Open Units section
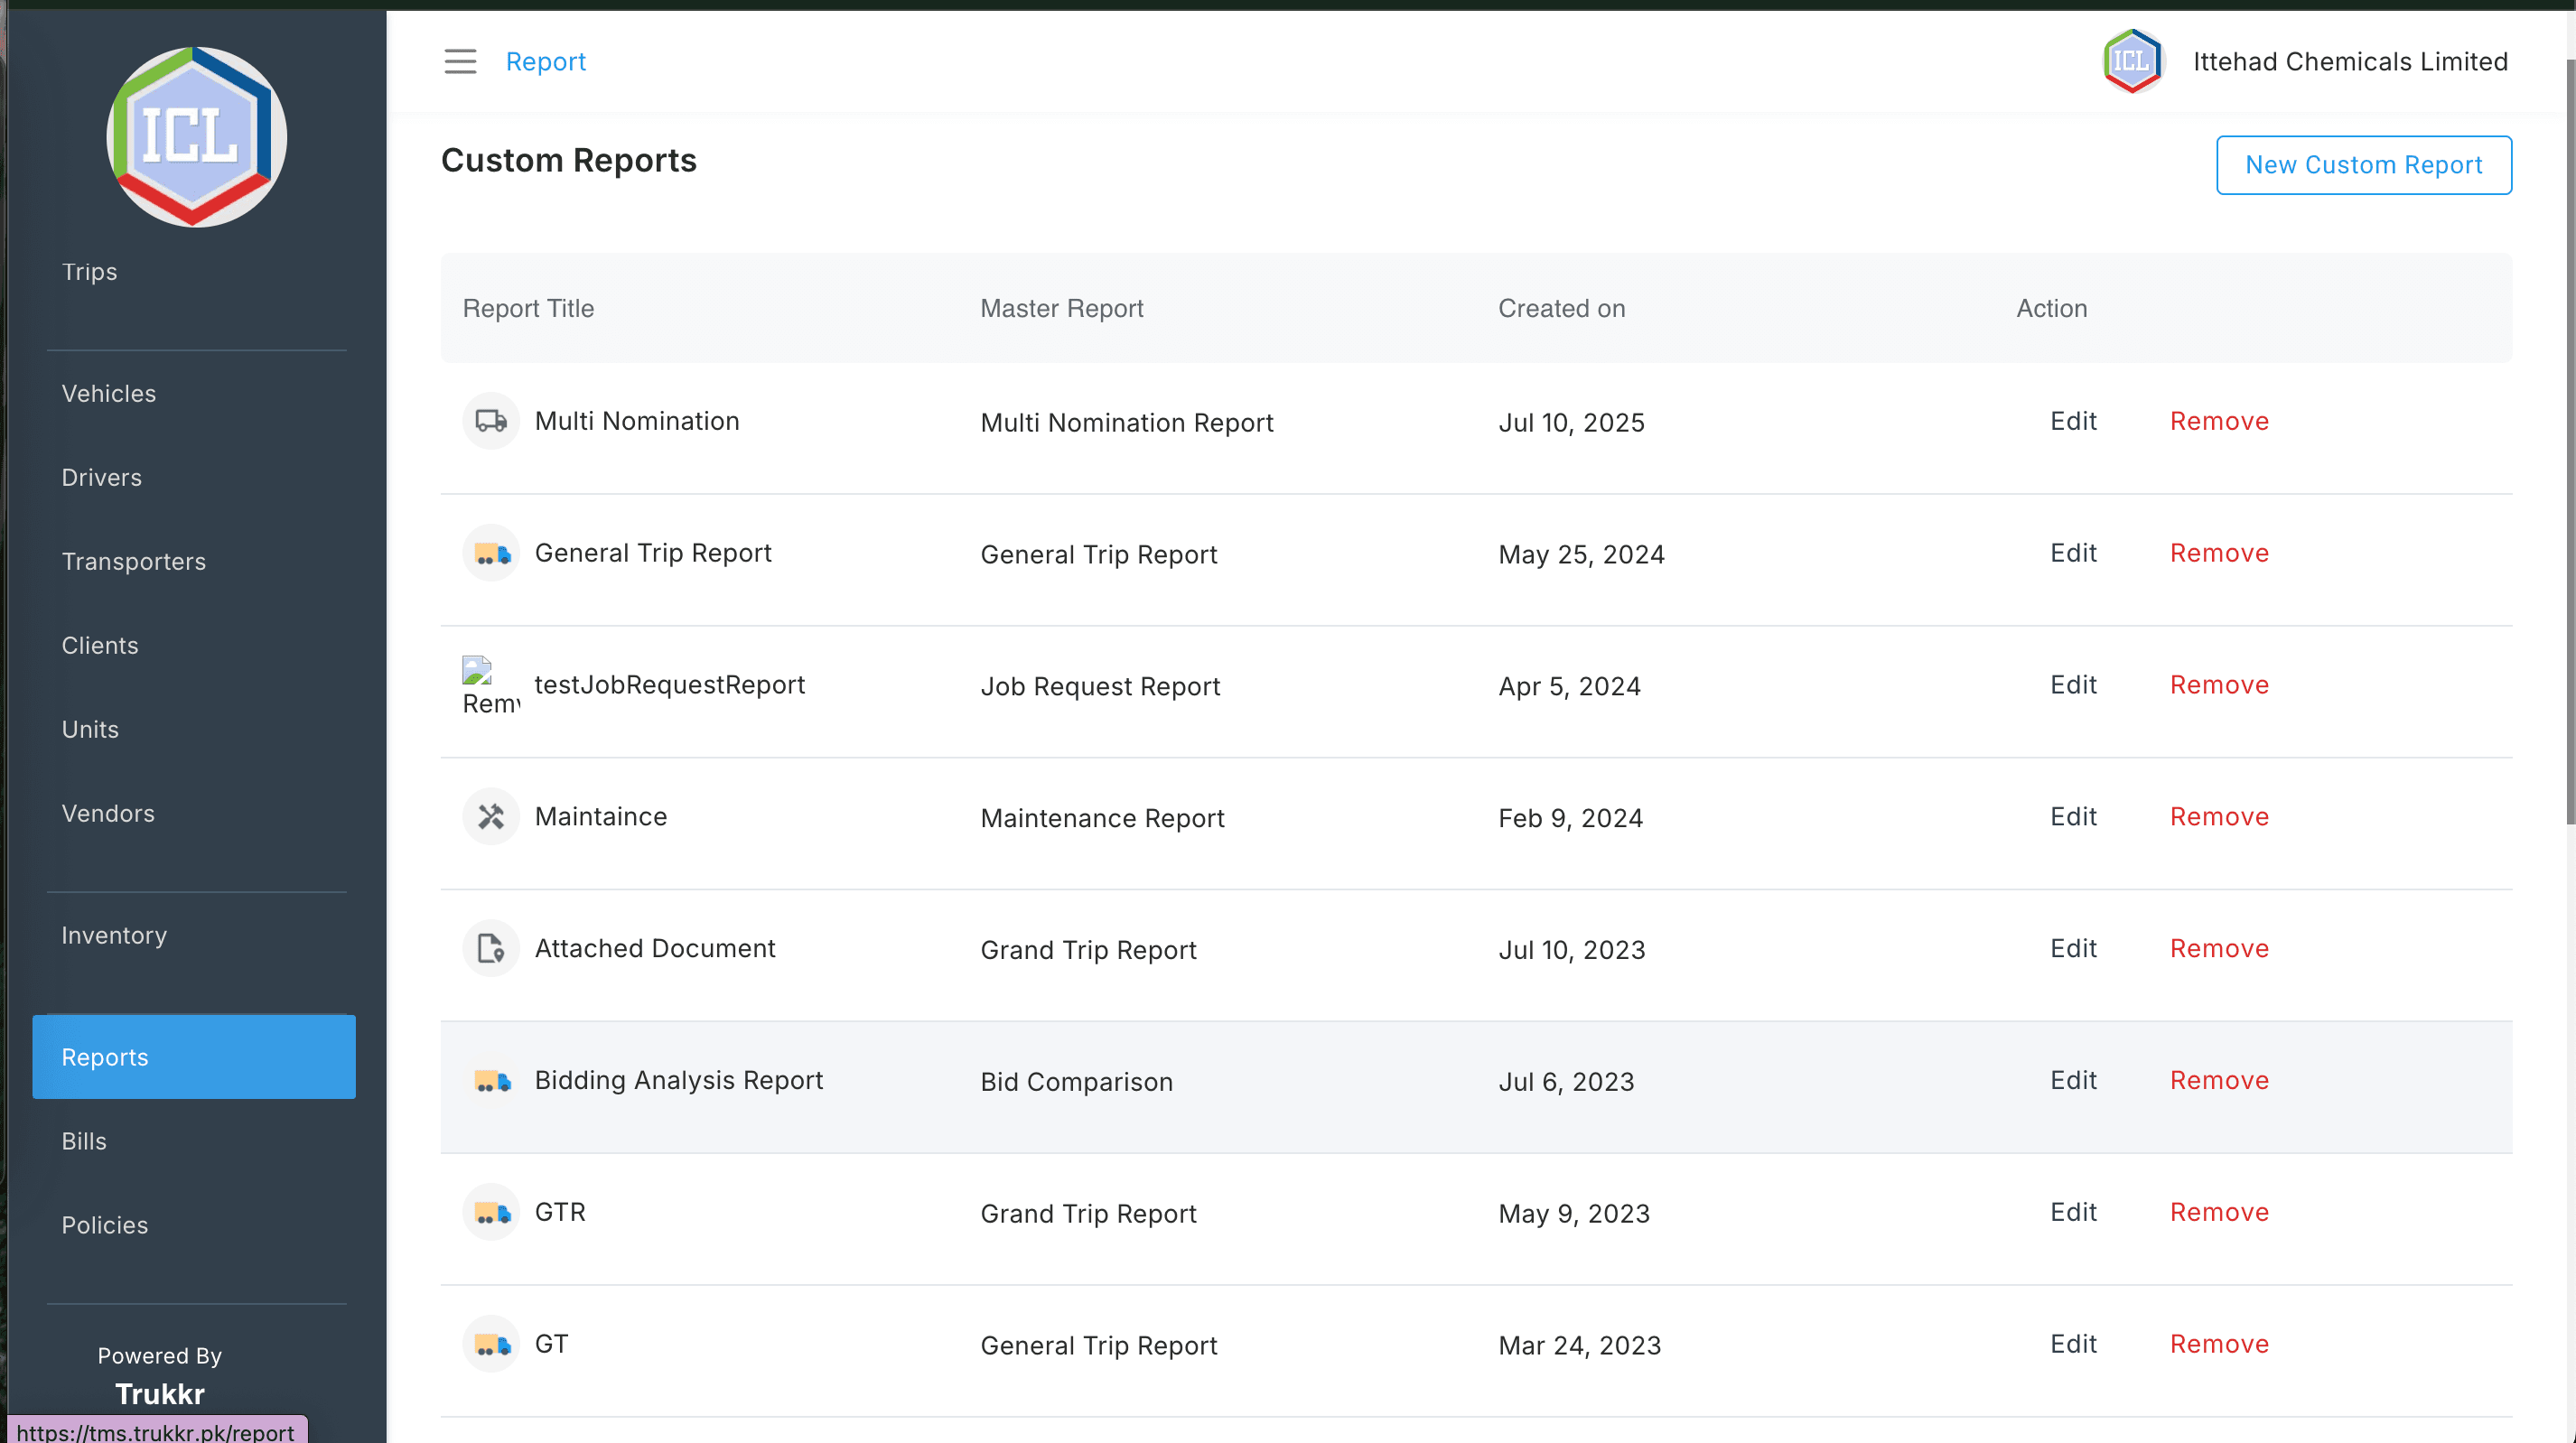 [x=90, y=730]
